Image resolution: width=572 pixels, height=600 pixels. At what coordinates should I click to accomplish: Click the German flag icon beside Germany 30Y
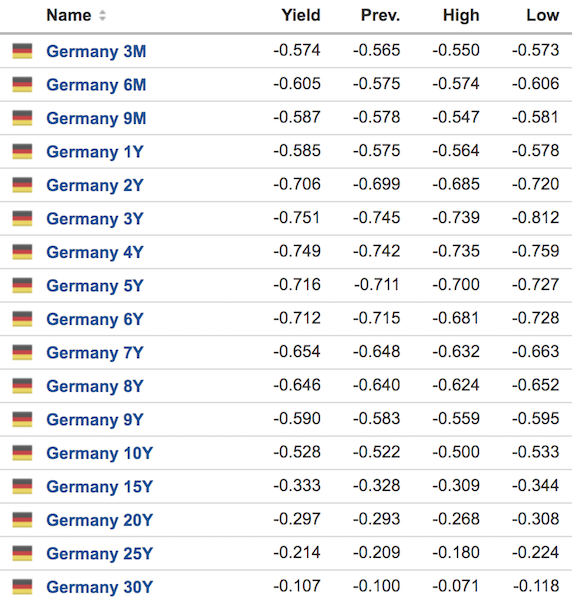(22, 587)
